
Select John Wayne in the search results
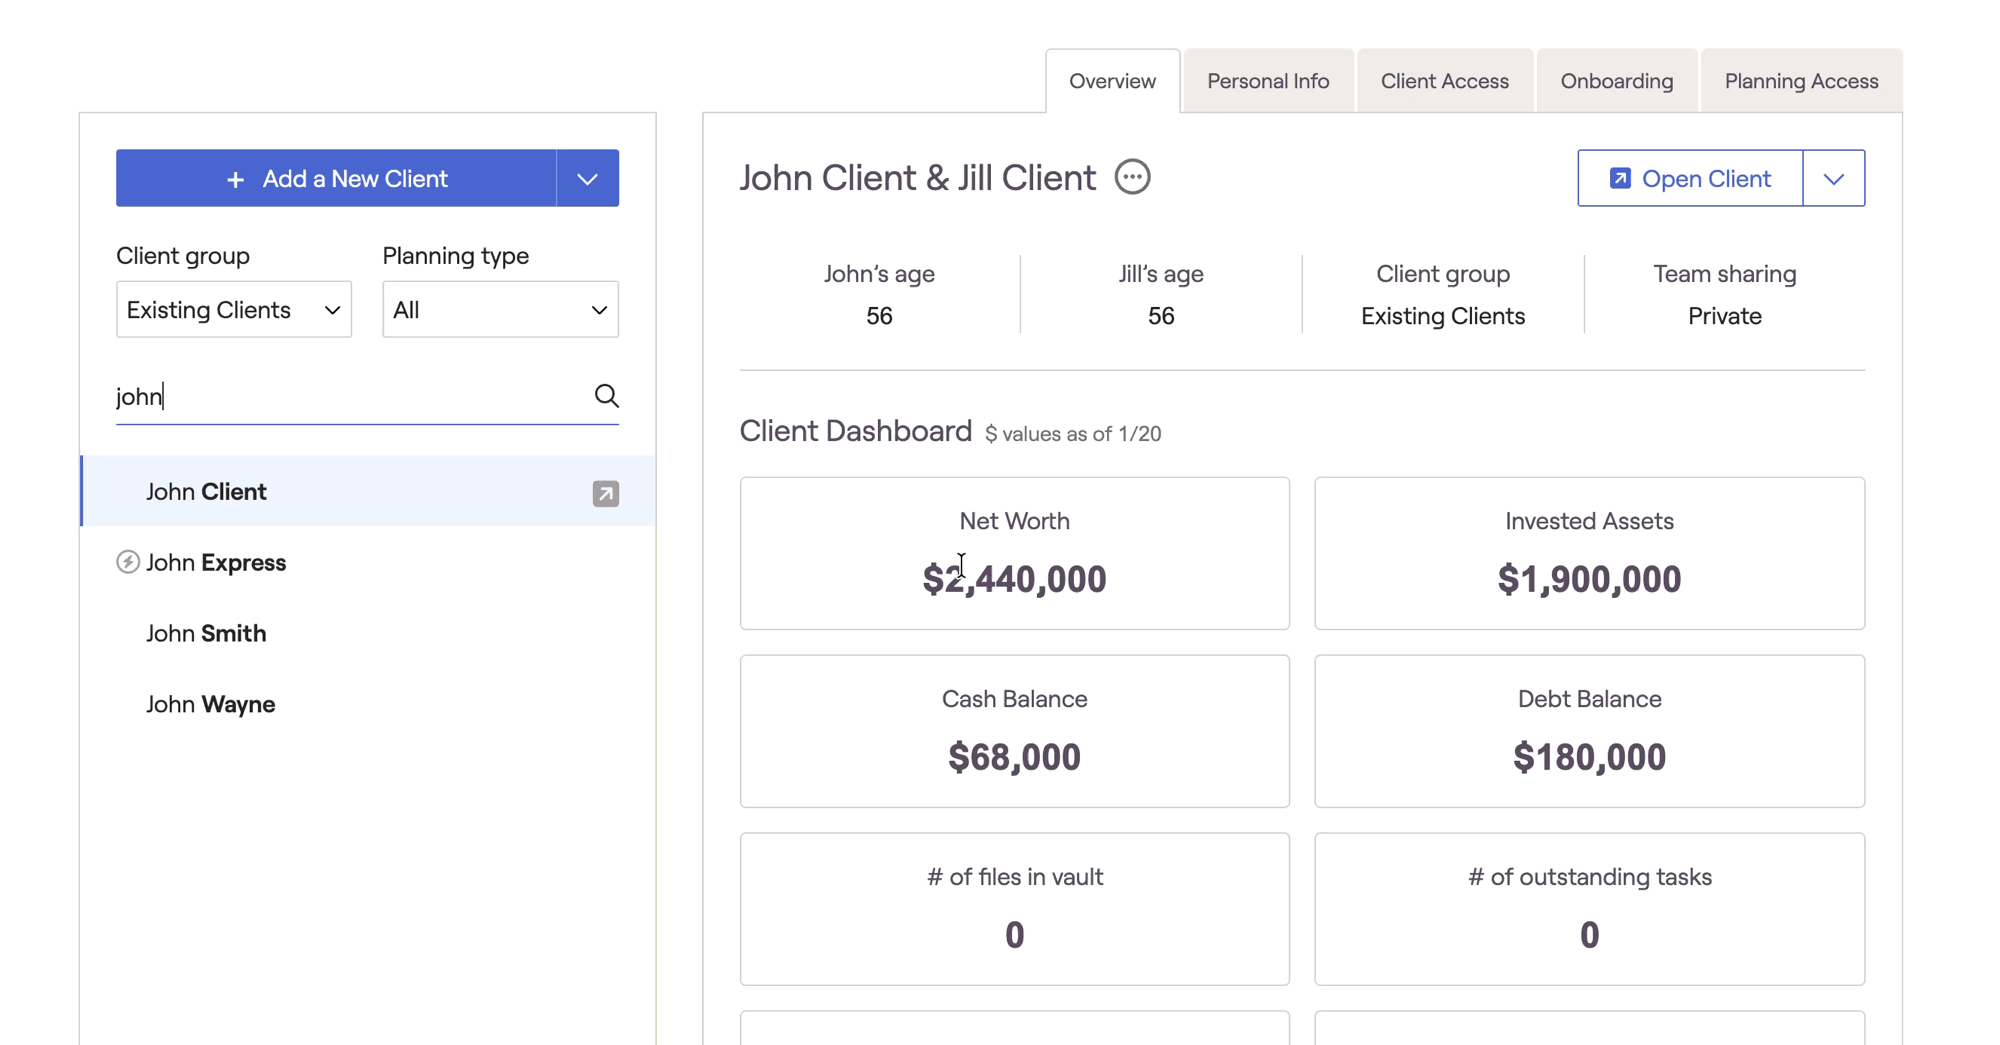(x=210, y=704)
